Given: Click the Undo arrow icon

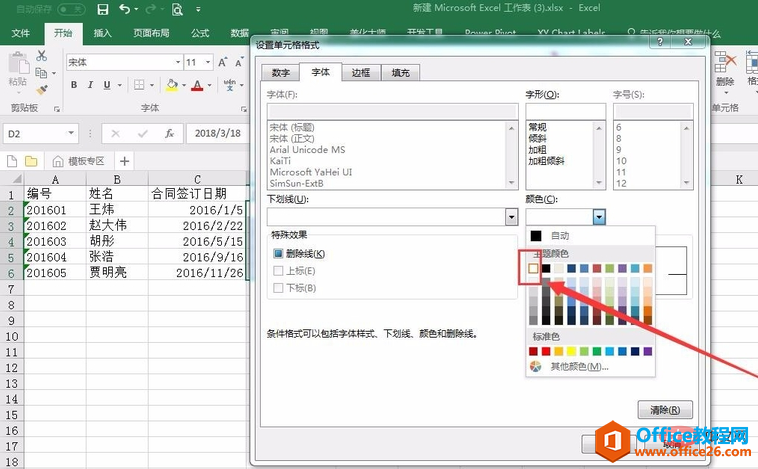Looking at the screenshot, I should point(125,9).
